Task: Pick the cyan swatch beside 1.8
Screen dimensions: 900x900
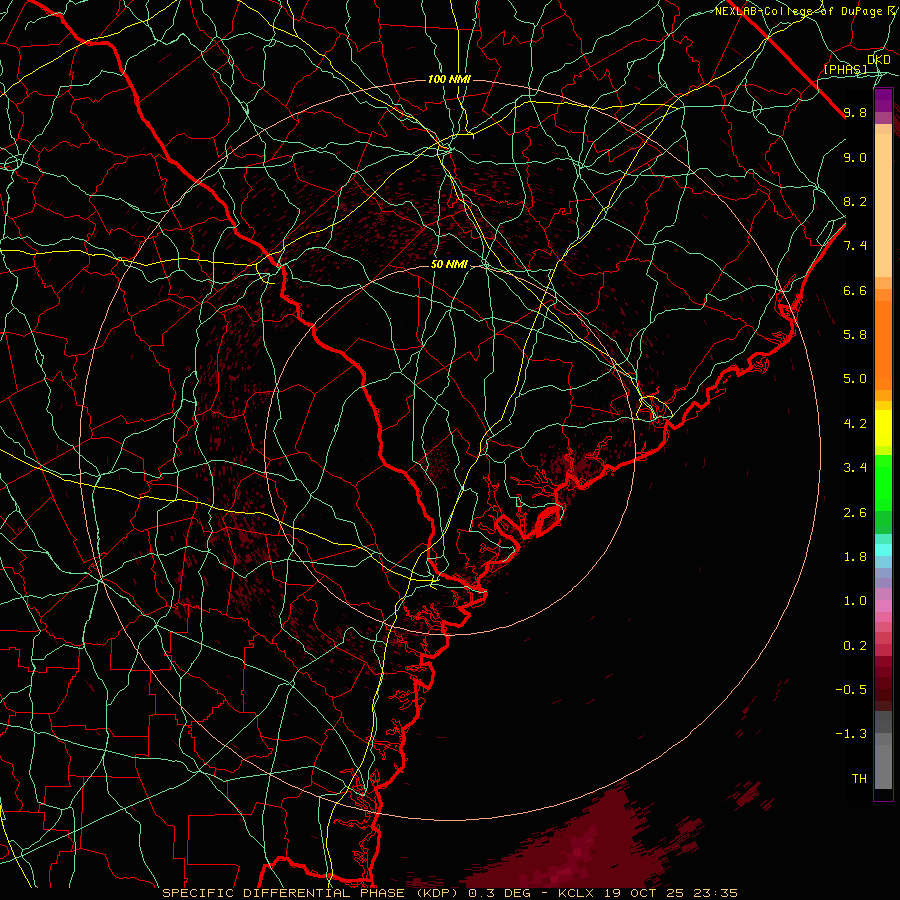Action: click(883, 550)
